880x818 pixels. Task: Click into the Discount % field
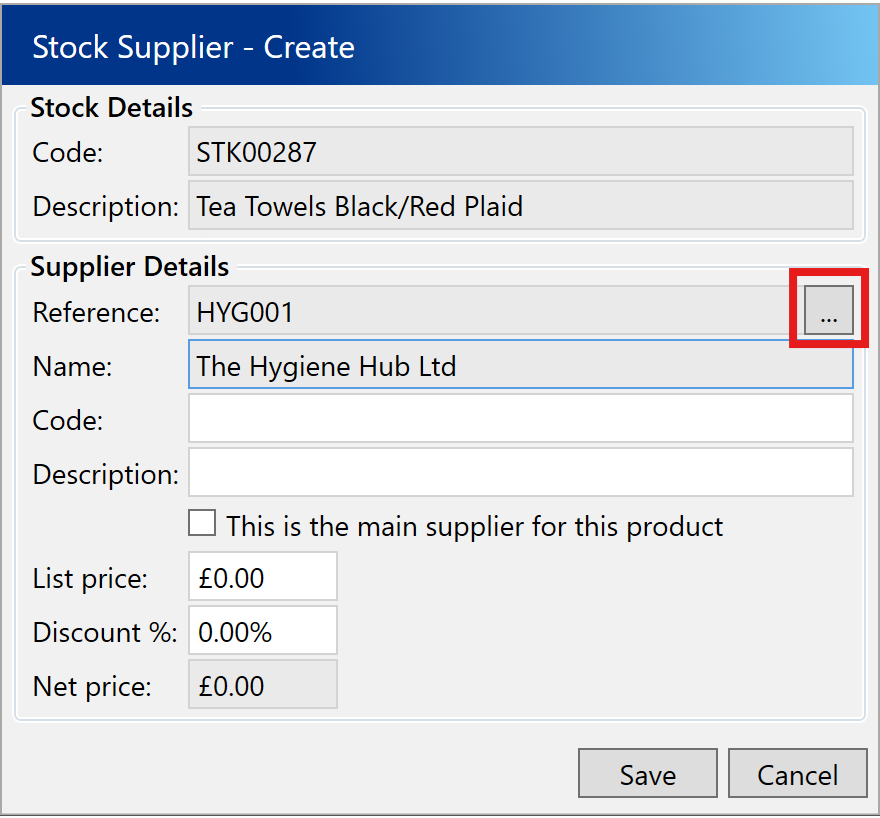[262, 632]
